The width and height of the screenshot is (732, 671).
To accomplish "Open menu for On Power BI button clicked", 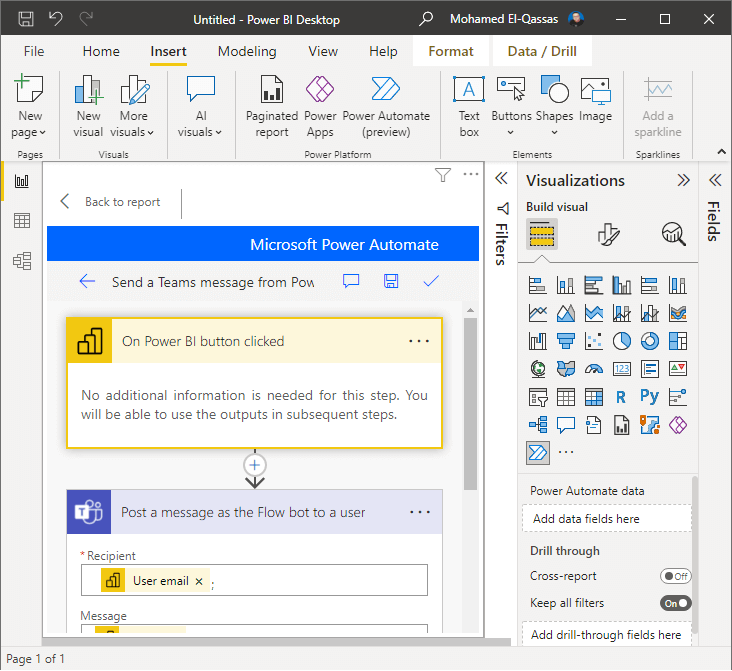I will (419, 341).
